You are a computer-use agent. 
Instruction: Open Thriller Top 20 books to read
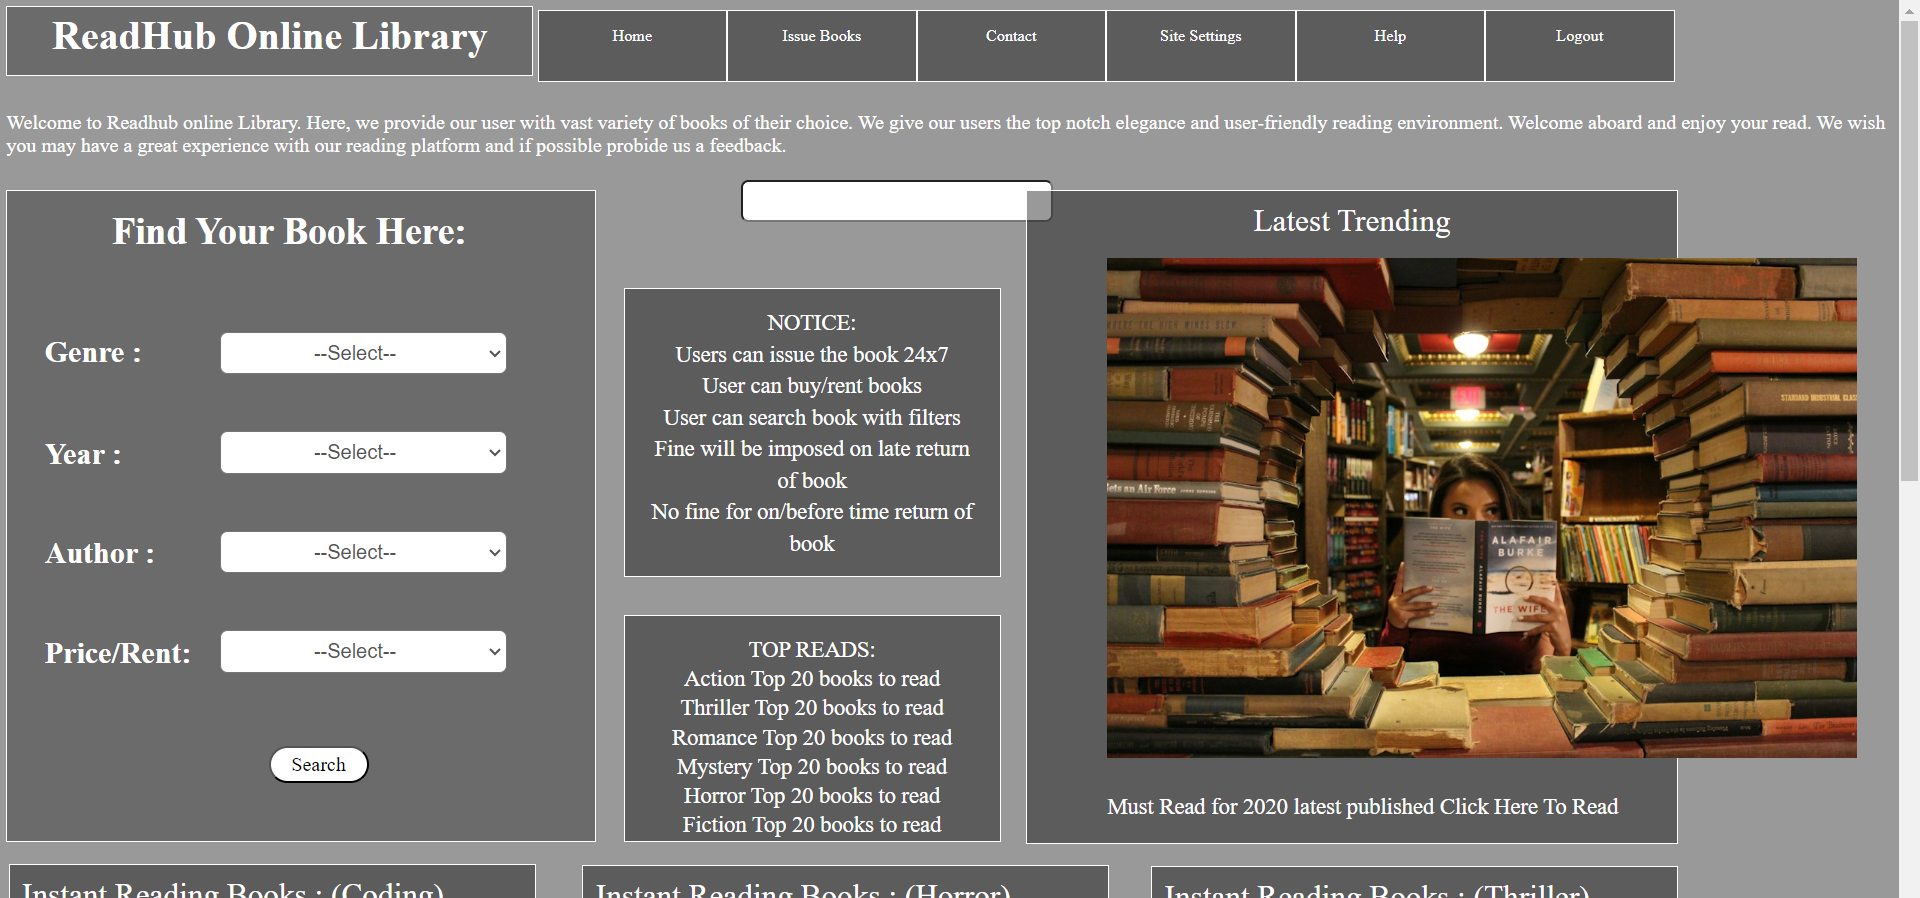(812, 708)
